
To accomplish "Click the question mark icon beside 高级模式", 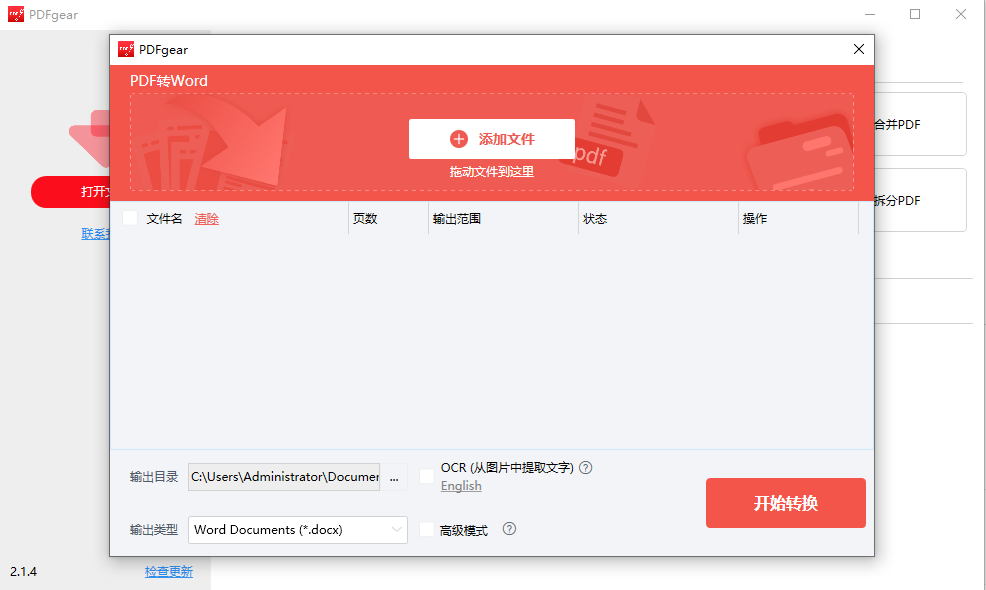I will (509, 528).
